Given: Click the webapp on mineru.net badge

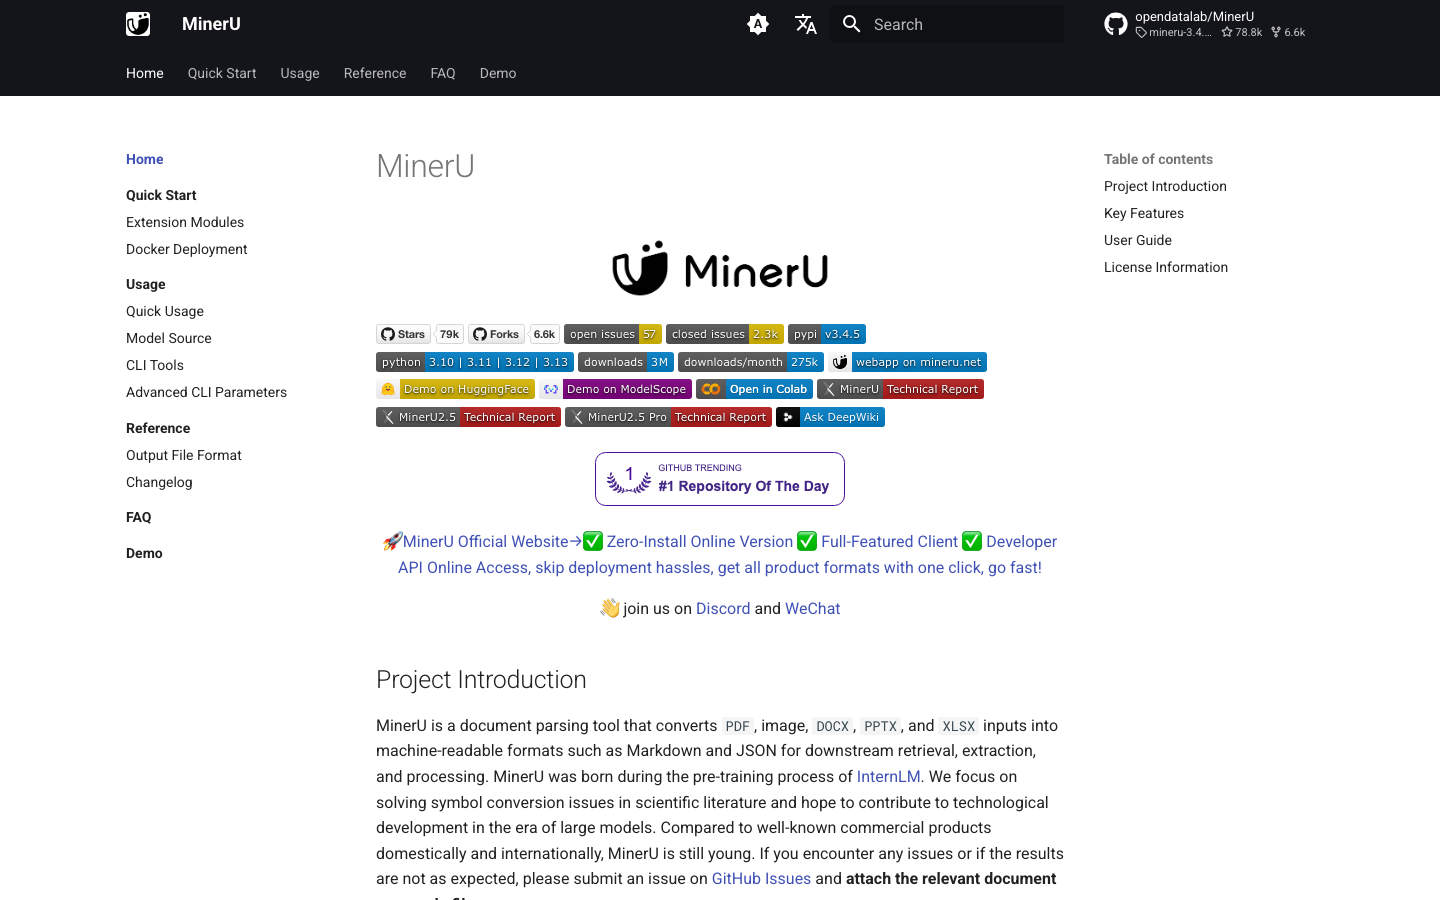Looking at the screenshot, I should [x=908, y=362].
